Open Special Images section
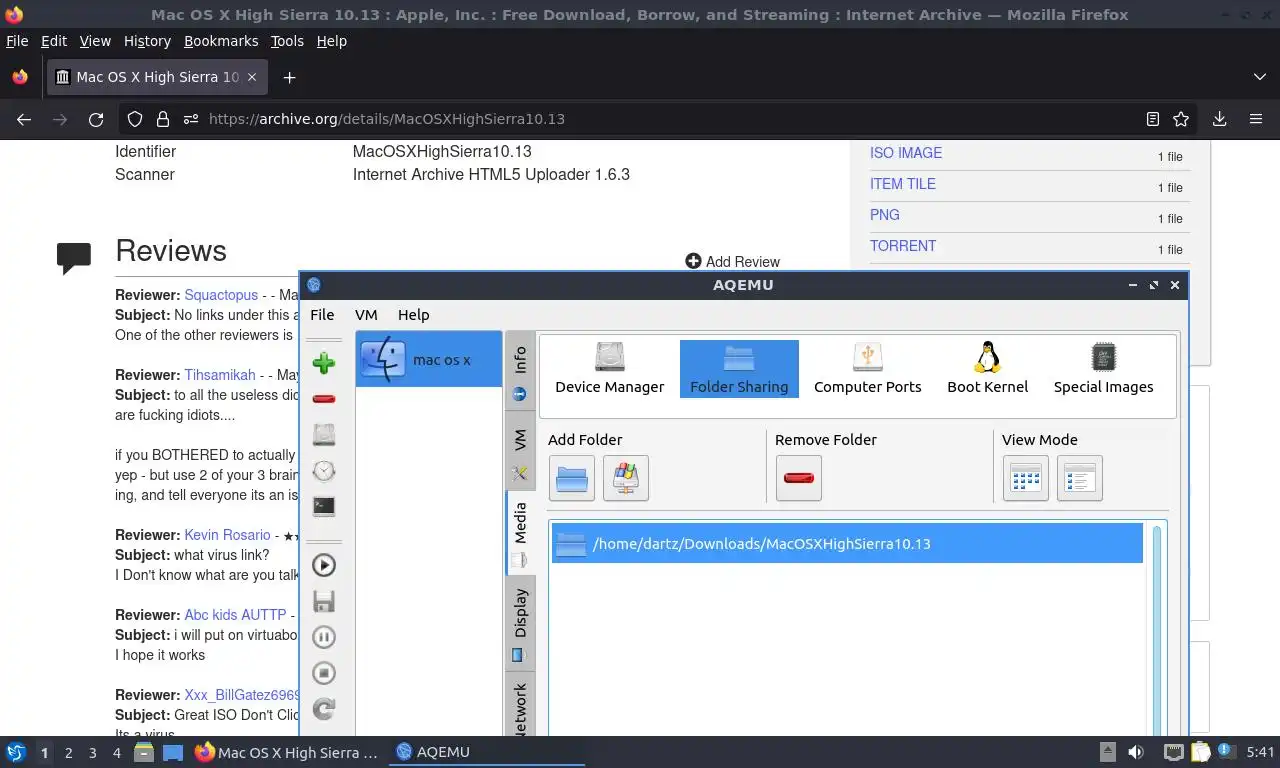This screenshot has height=768, width=1280. tap(1103, 368)
